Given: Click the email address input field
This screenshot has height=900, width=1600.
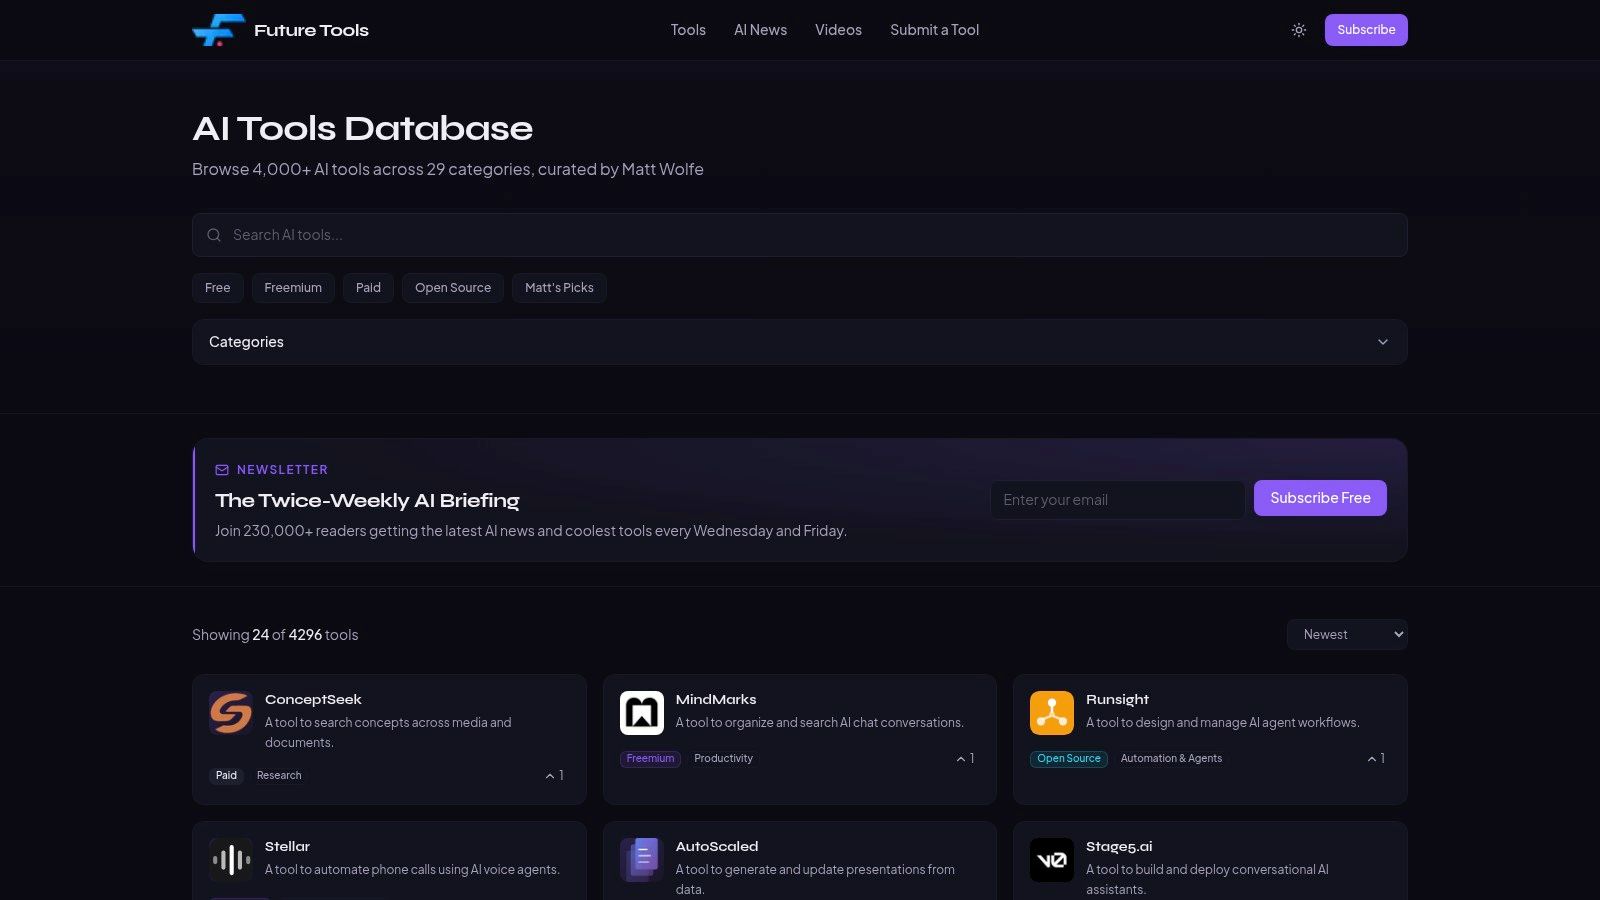Looking at the screenshot, I should point(1117,499).
